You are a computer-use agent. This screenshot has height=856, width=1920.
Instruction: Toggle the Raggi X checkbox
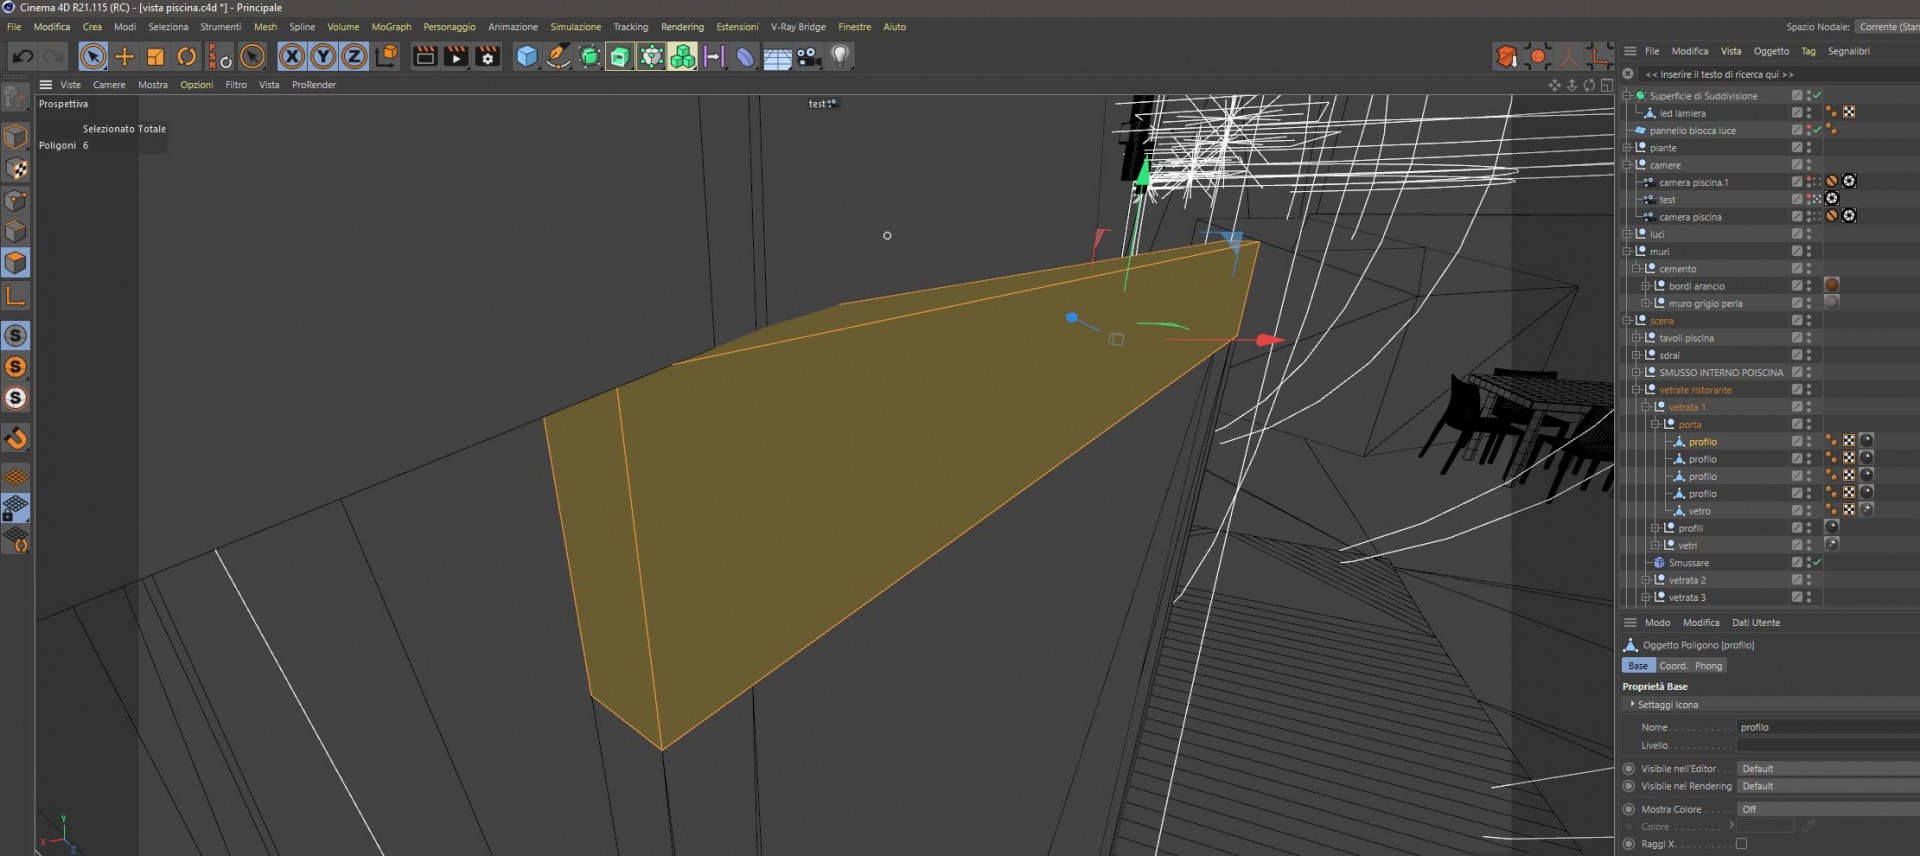click(x=1741, y=844)
